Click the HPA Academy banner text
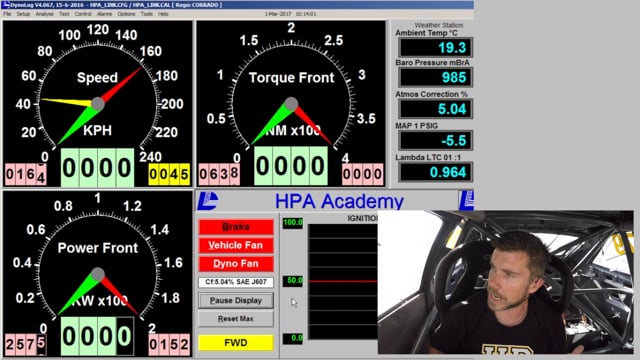The image size is (640, 360). point(339,201)
